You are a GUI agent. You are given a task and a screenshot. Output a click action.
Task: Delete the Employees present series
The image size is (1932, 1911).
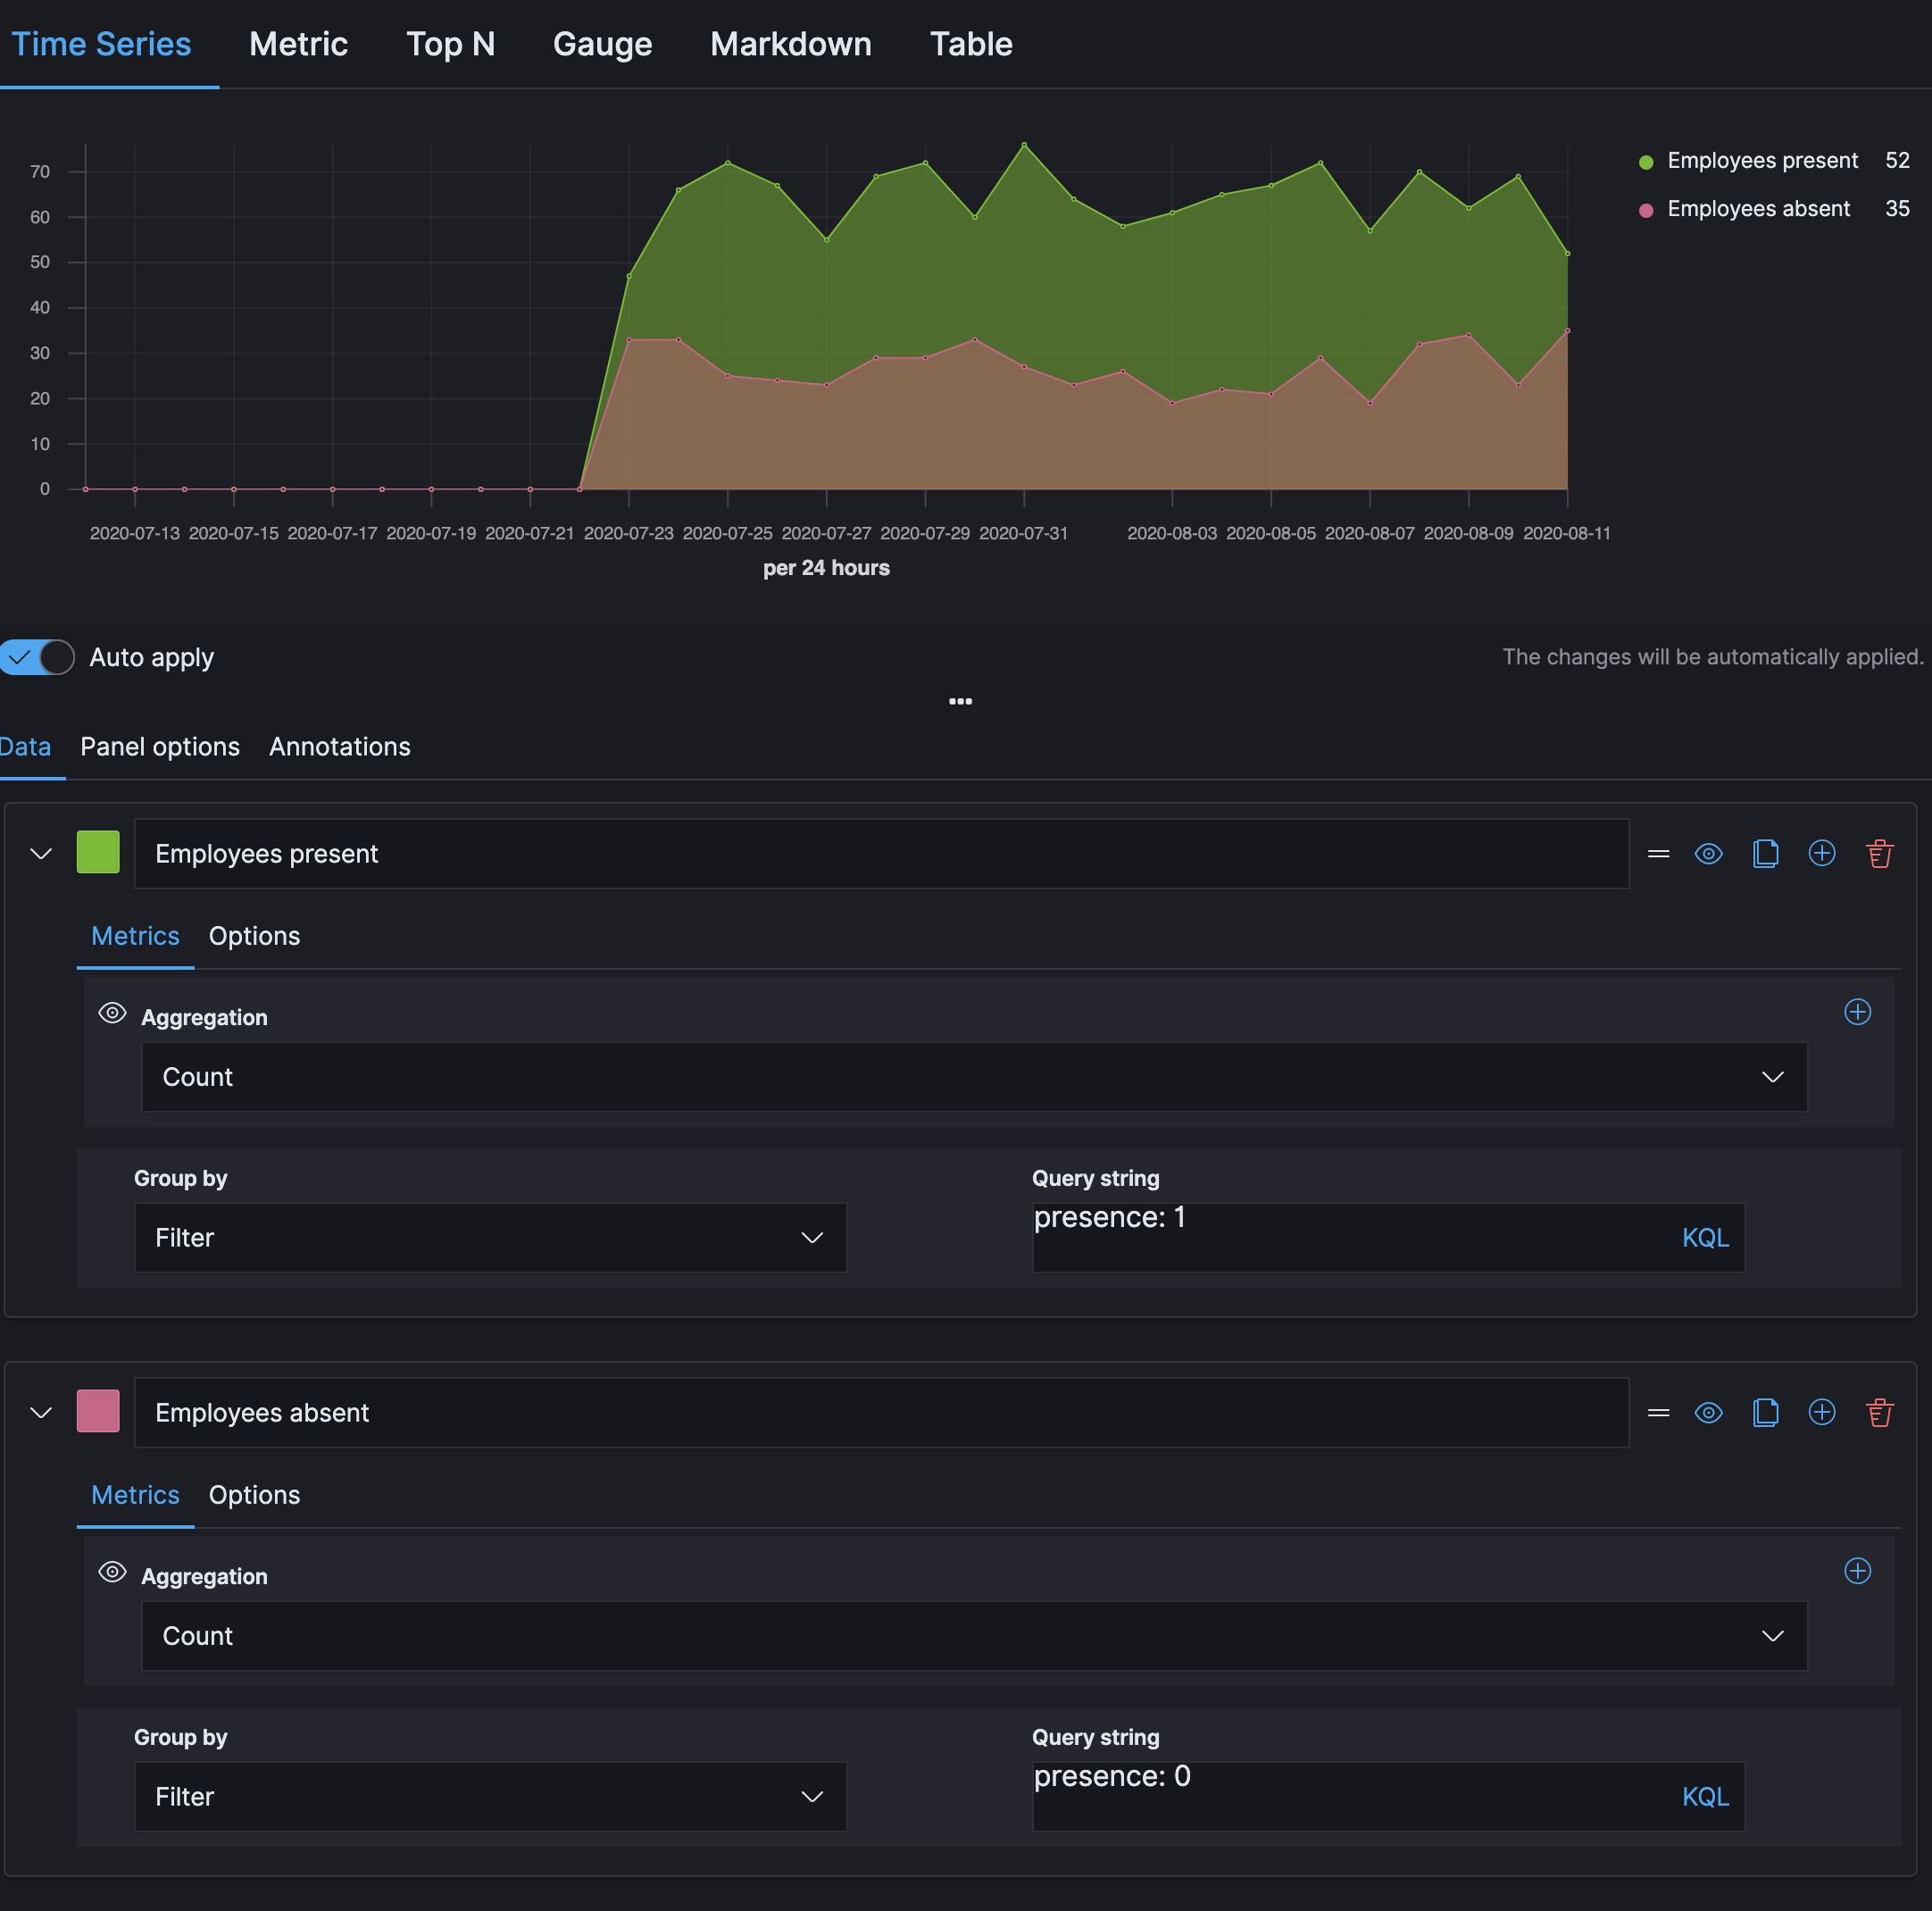click(1879, 853)
